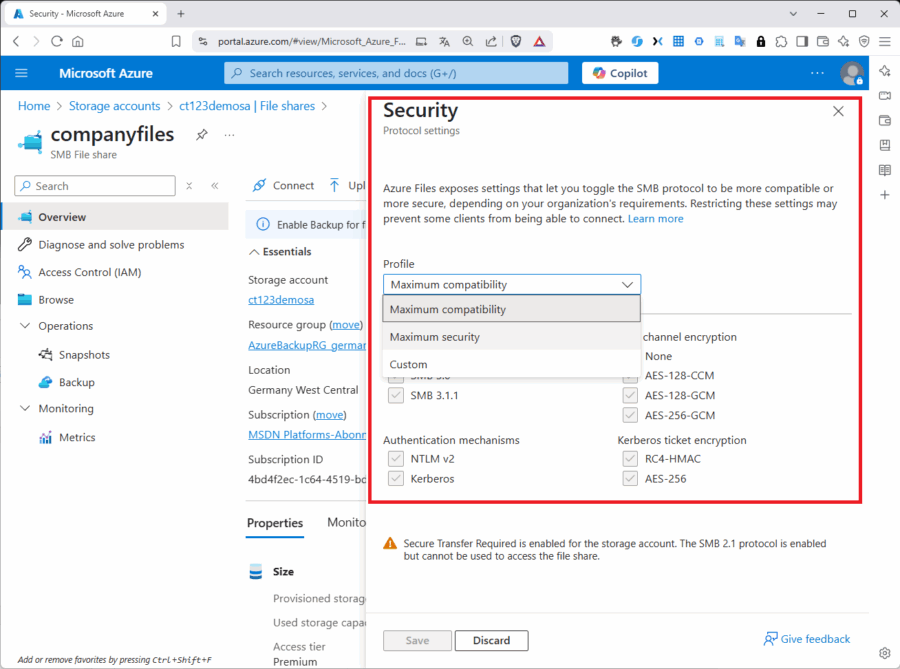Switch to the Properties tab

275,523
